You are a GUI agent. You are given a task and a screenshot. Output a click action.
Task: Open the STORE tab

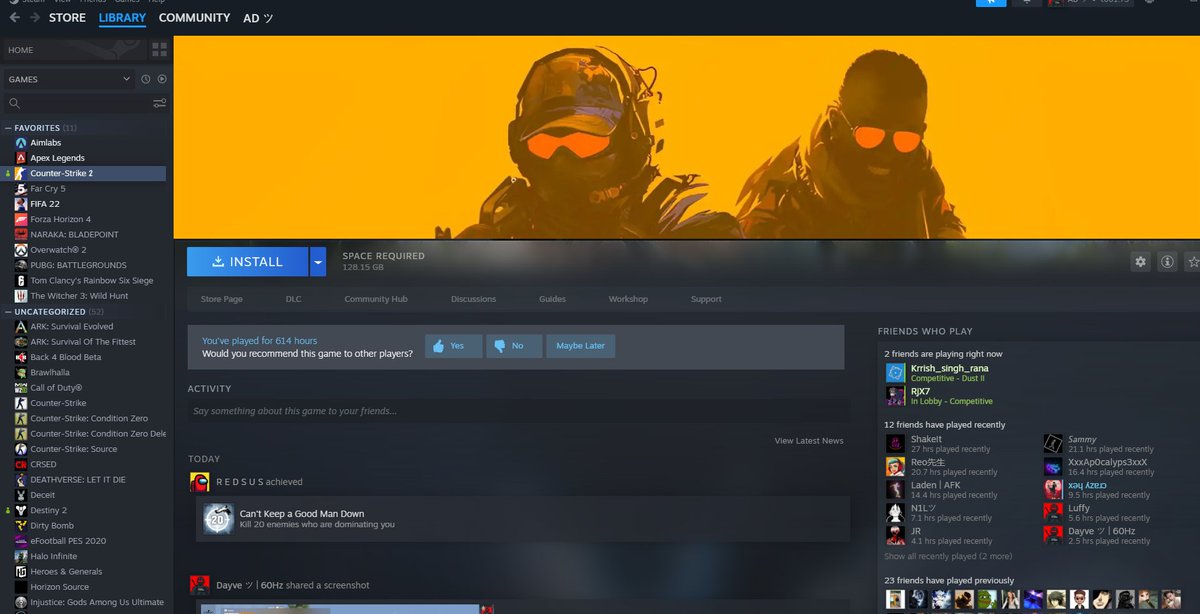(x=67, y=18)
